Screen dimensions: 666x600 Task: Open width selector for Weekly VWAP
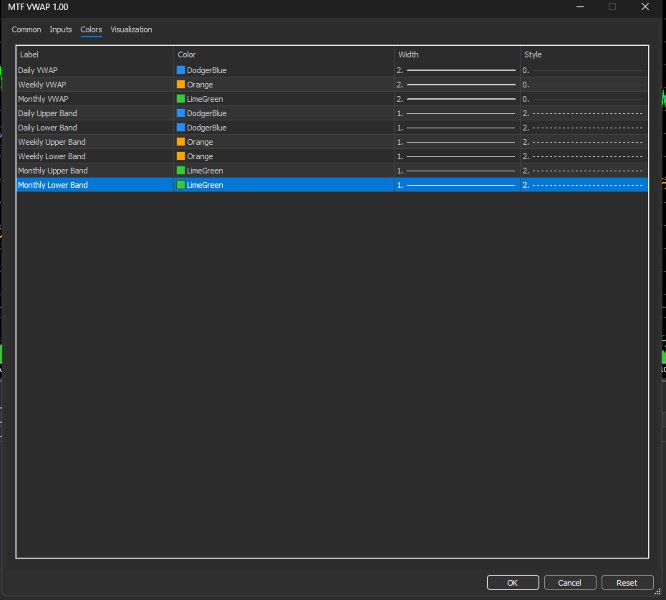click(x=457, y=85)
